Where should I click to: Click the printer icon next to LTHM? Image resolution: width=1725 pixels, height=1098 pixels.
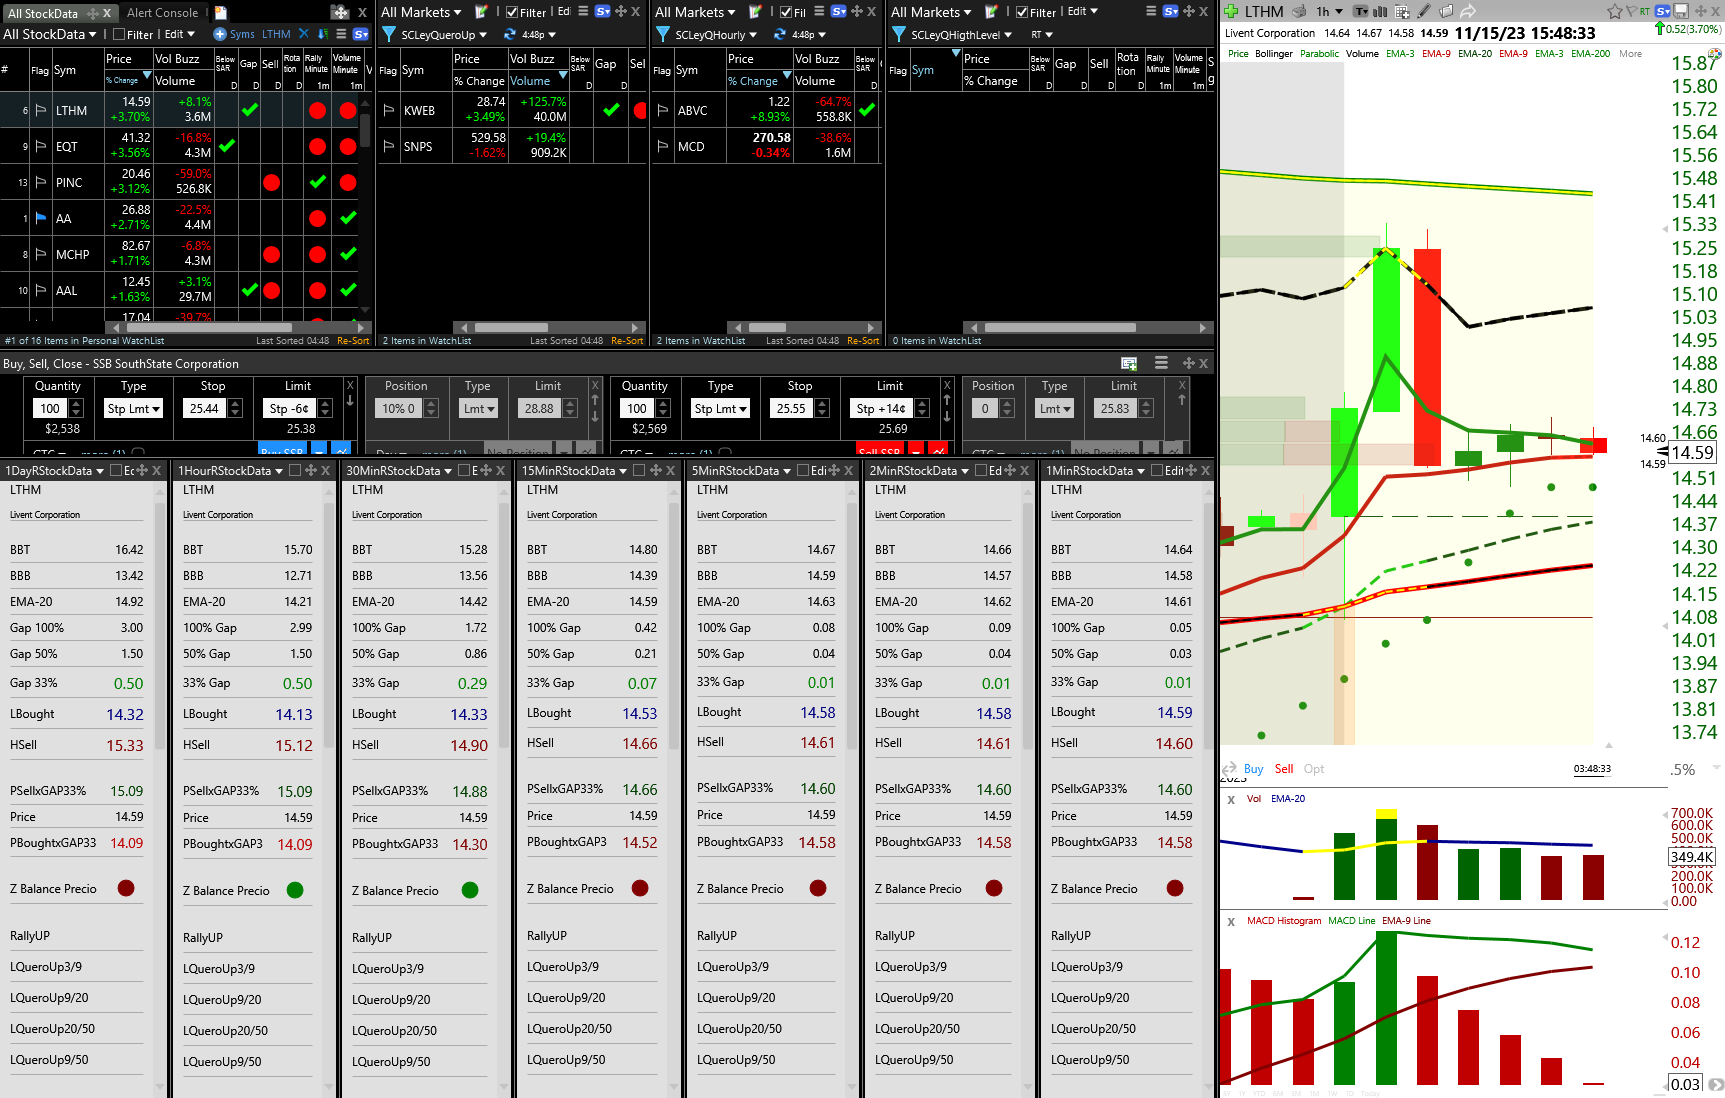[x=1299, y=12]
